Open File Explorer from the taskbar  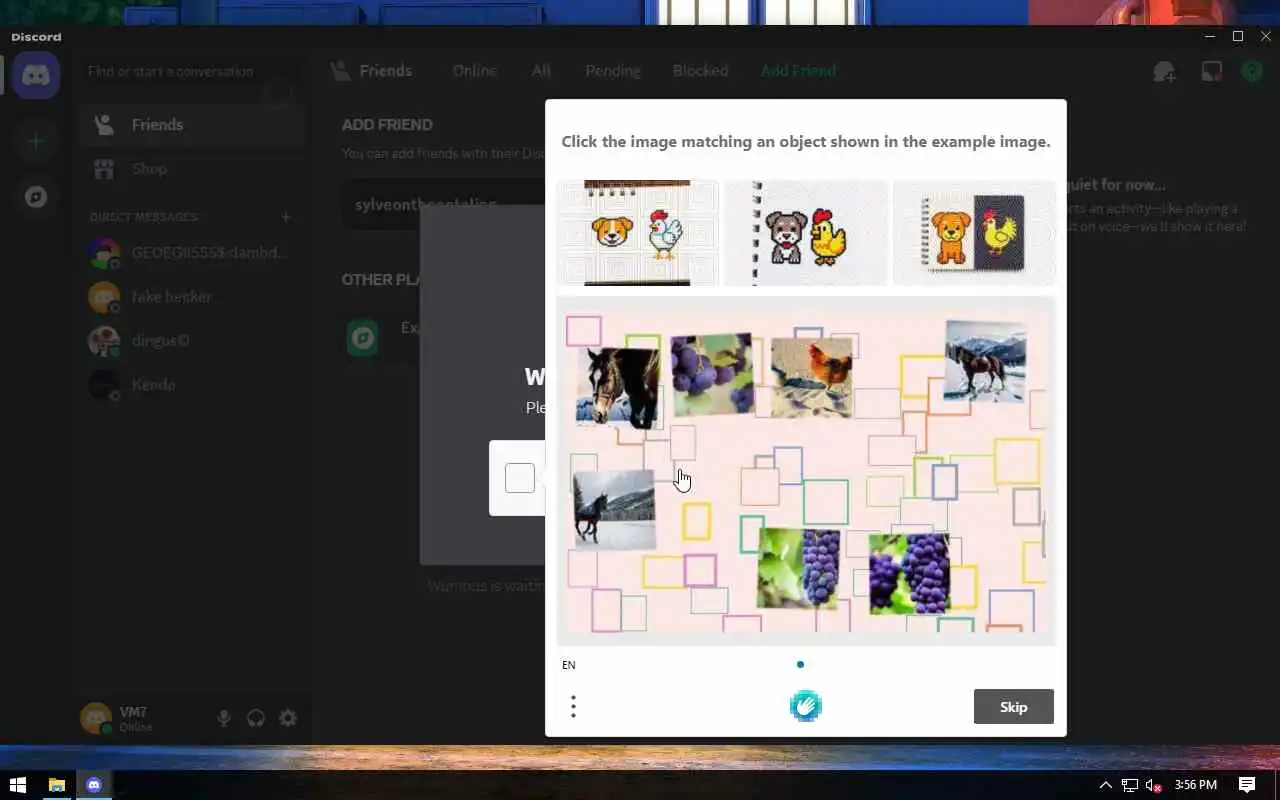pyautogui.click(x=57, y=785)
